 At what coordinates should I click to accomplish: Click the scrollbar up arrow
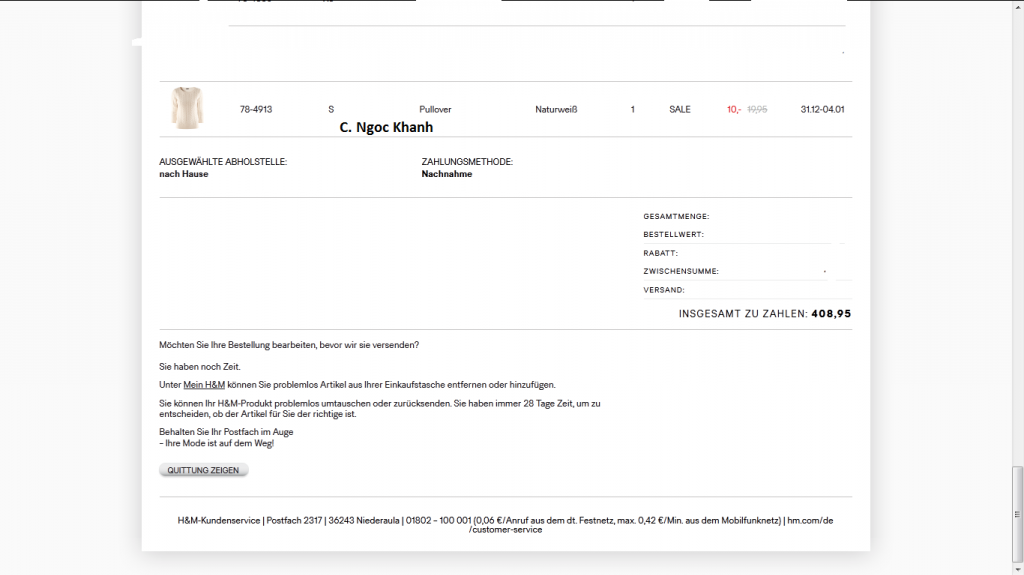point(1017,6)
